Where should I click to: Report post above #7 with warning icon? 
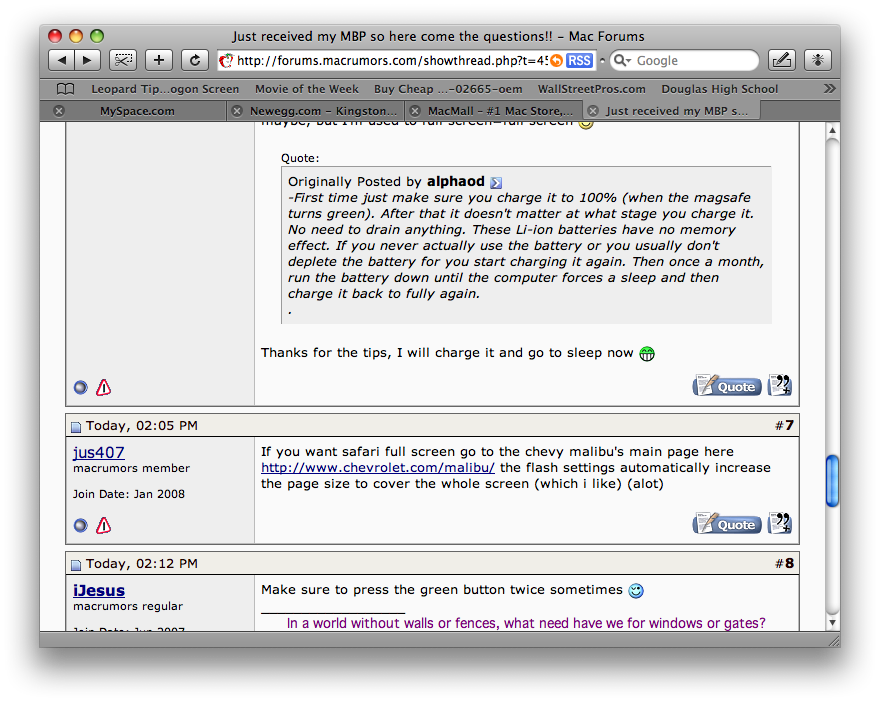103,387
